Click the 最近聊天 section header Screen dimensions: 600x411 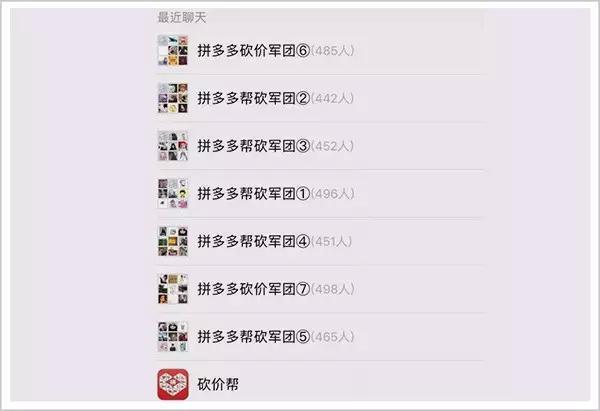(x=182, y=17)
